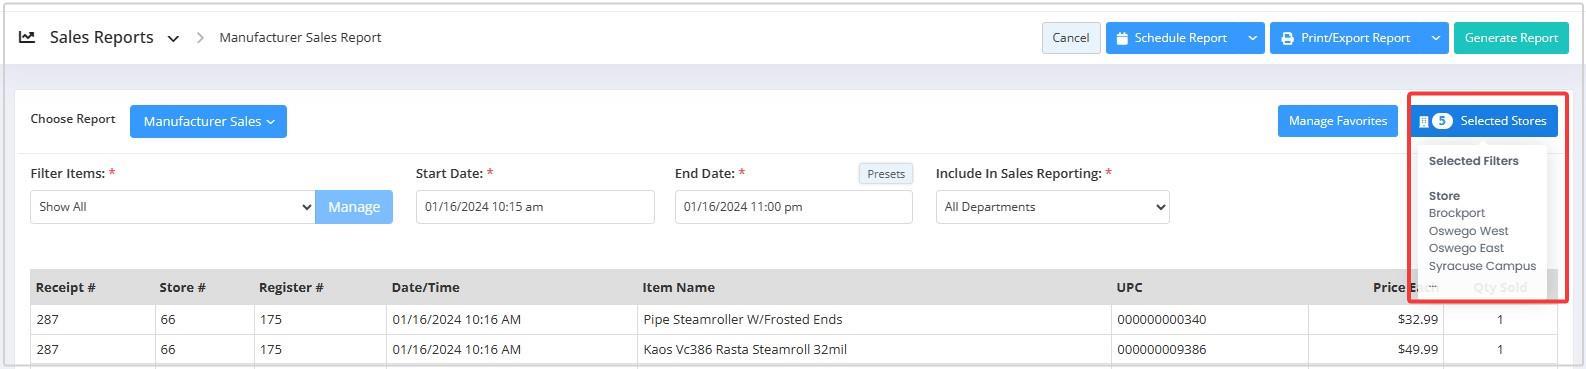The height and width of the screenshot is (369, 1586).
Task: Click the 5 stores count badge
Action: [x=1442, y=121]
